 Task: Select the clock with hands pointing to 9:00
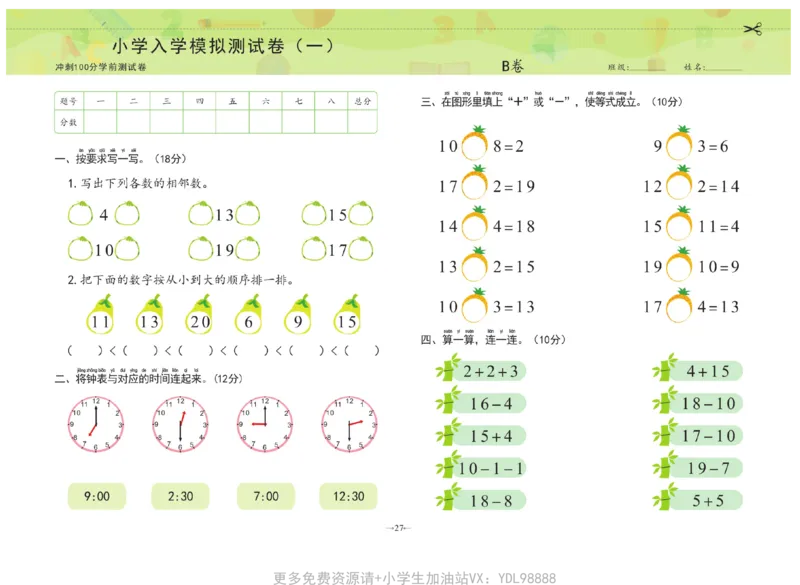(266, 427)
